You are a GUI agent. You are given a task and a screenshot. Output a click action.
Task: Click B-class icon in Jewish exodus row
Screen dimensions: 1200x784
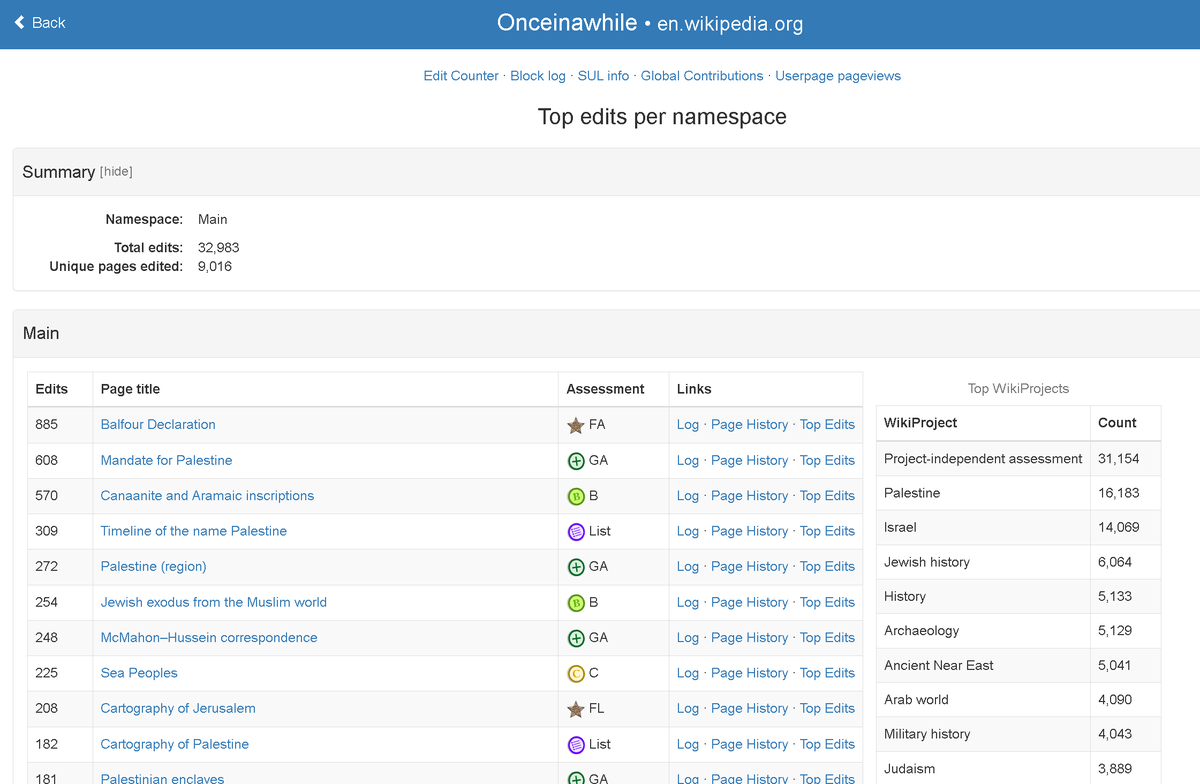tap(576, 603)
